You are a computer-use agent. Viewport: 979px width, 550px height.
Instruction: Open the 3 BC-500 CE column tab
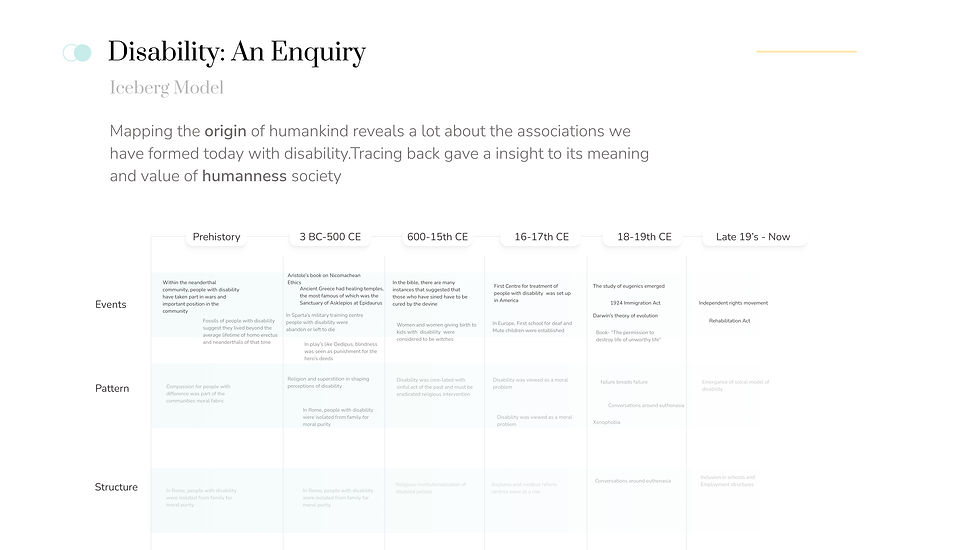[330, 237]
